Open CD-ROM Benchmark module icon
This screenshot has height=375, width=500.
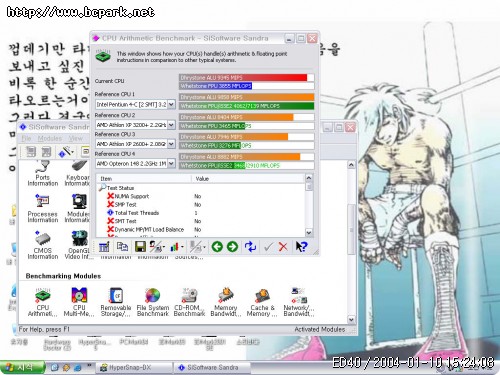(x=189, y=303)
